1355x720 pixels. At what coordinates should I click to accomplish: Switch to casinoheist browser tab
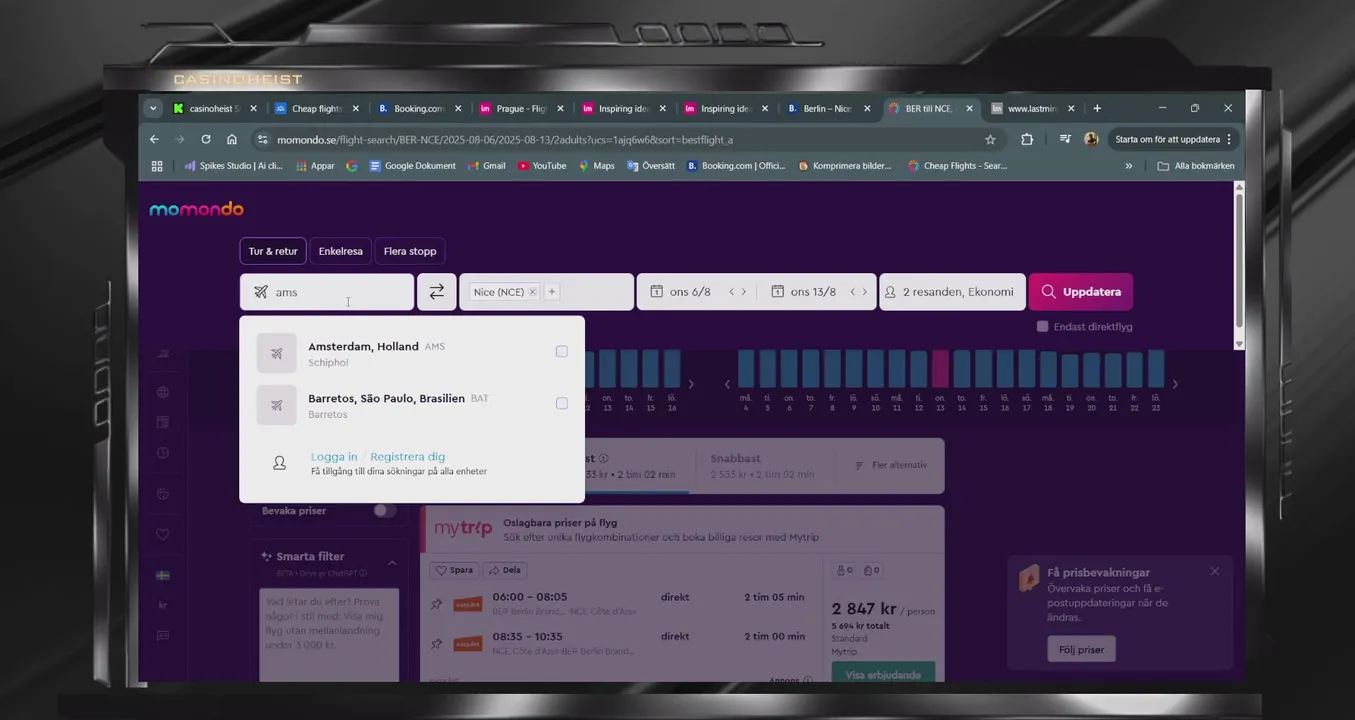click(215, 108)
